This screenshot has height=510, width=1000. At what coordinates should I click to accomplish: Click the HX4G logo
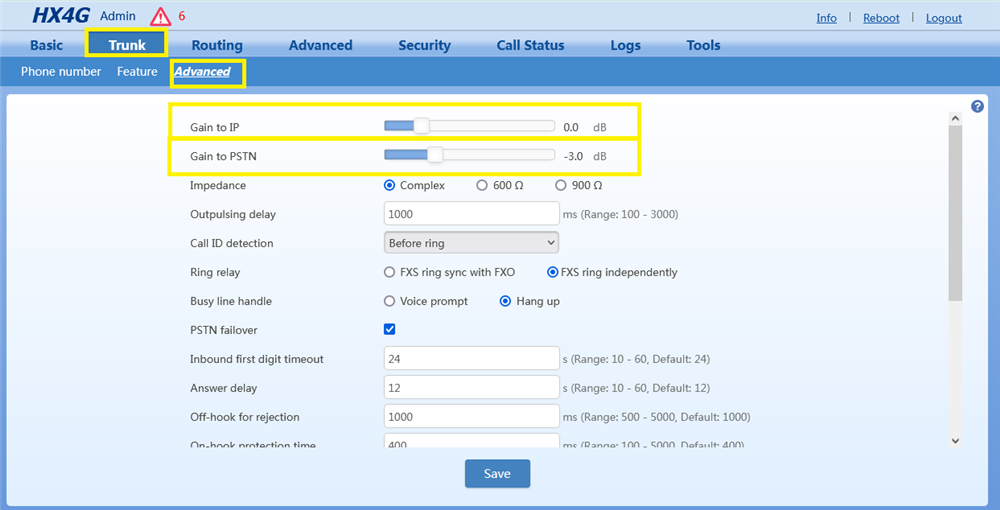point(61,16)
